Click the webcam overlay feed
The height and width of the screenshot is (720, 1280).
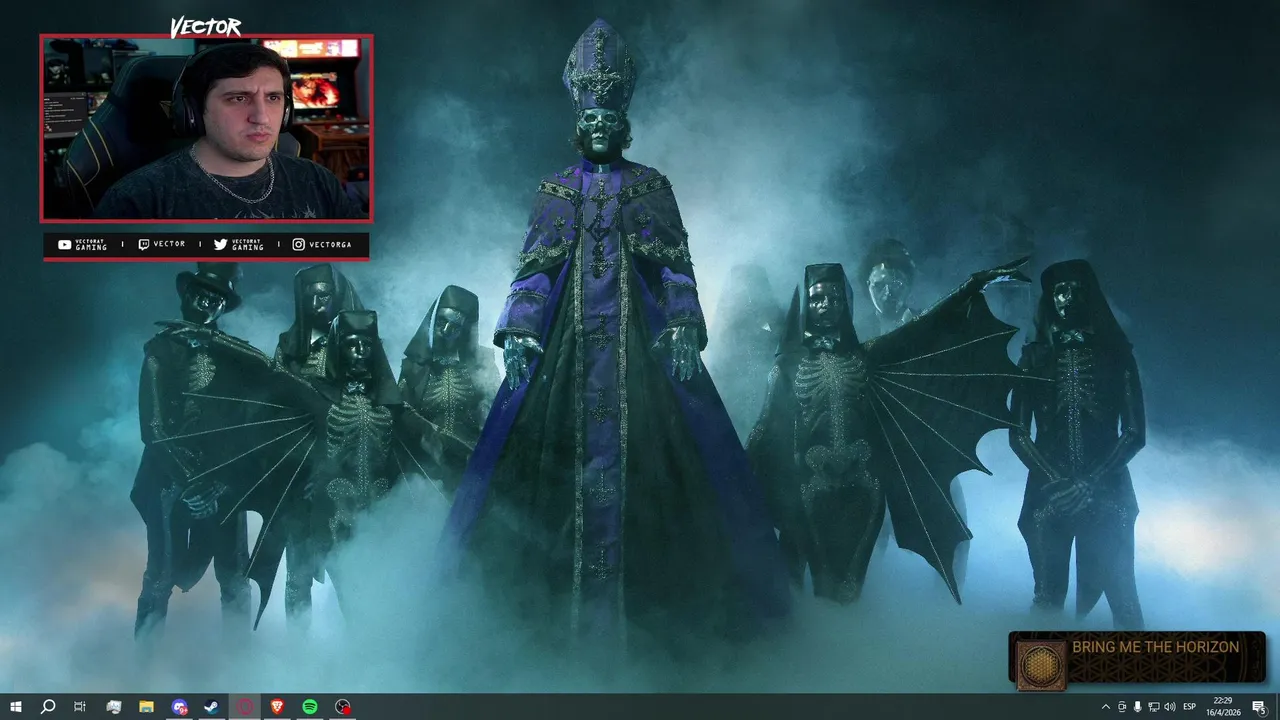(206, 128)
